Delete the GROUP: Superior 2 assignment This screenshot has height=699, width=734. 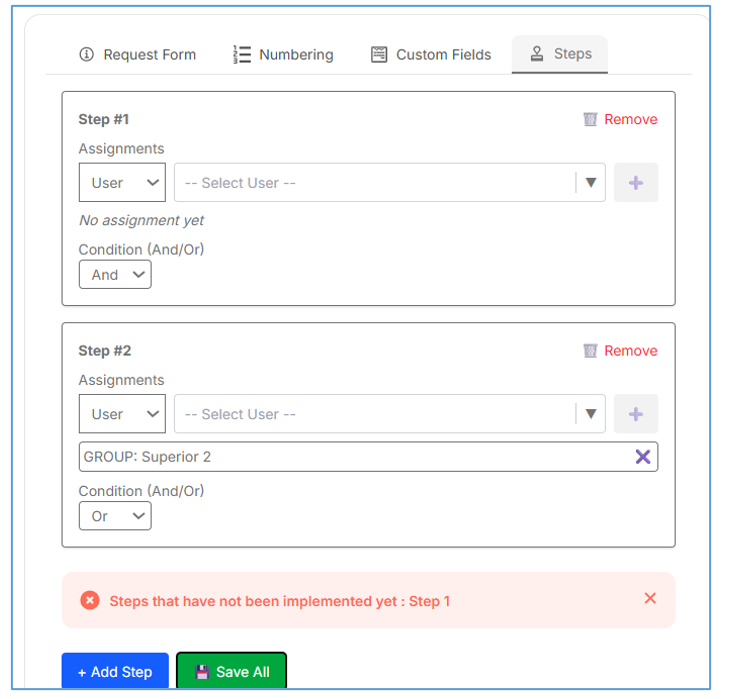643,457
